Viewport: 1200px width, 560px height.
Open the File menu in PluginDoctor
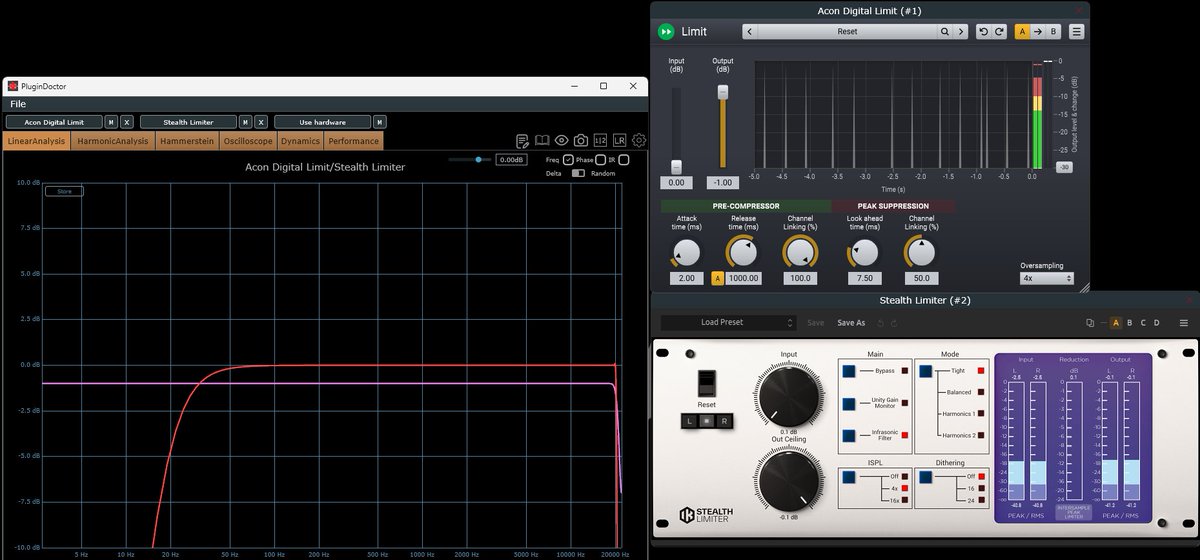[x=18, y=104]
